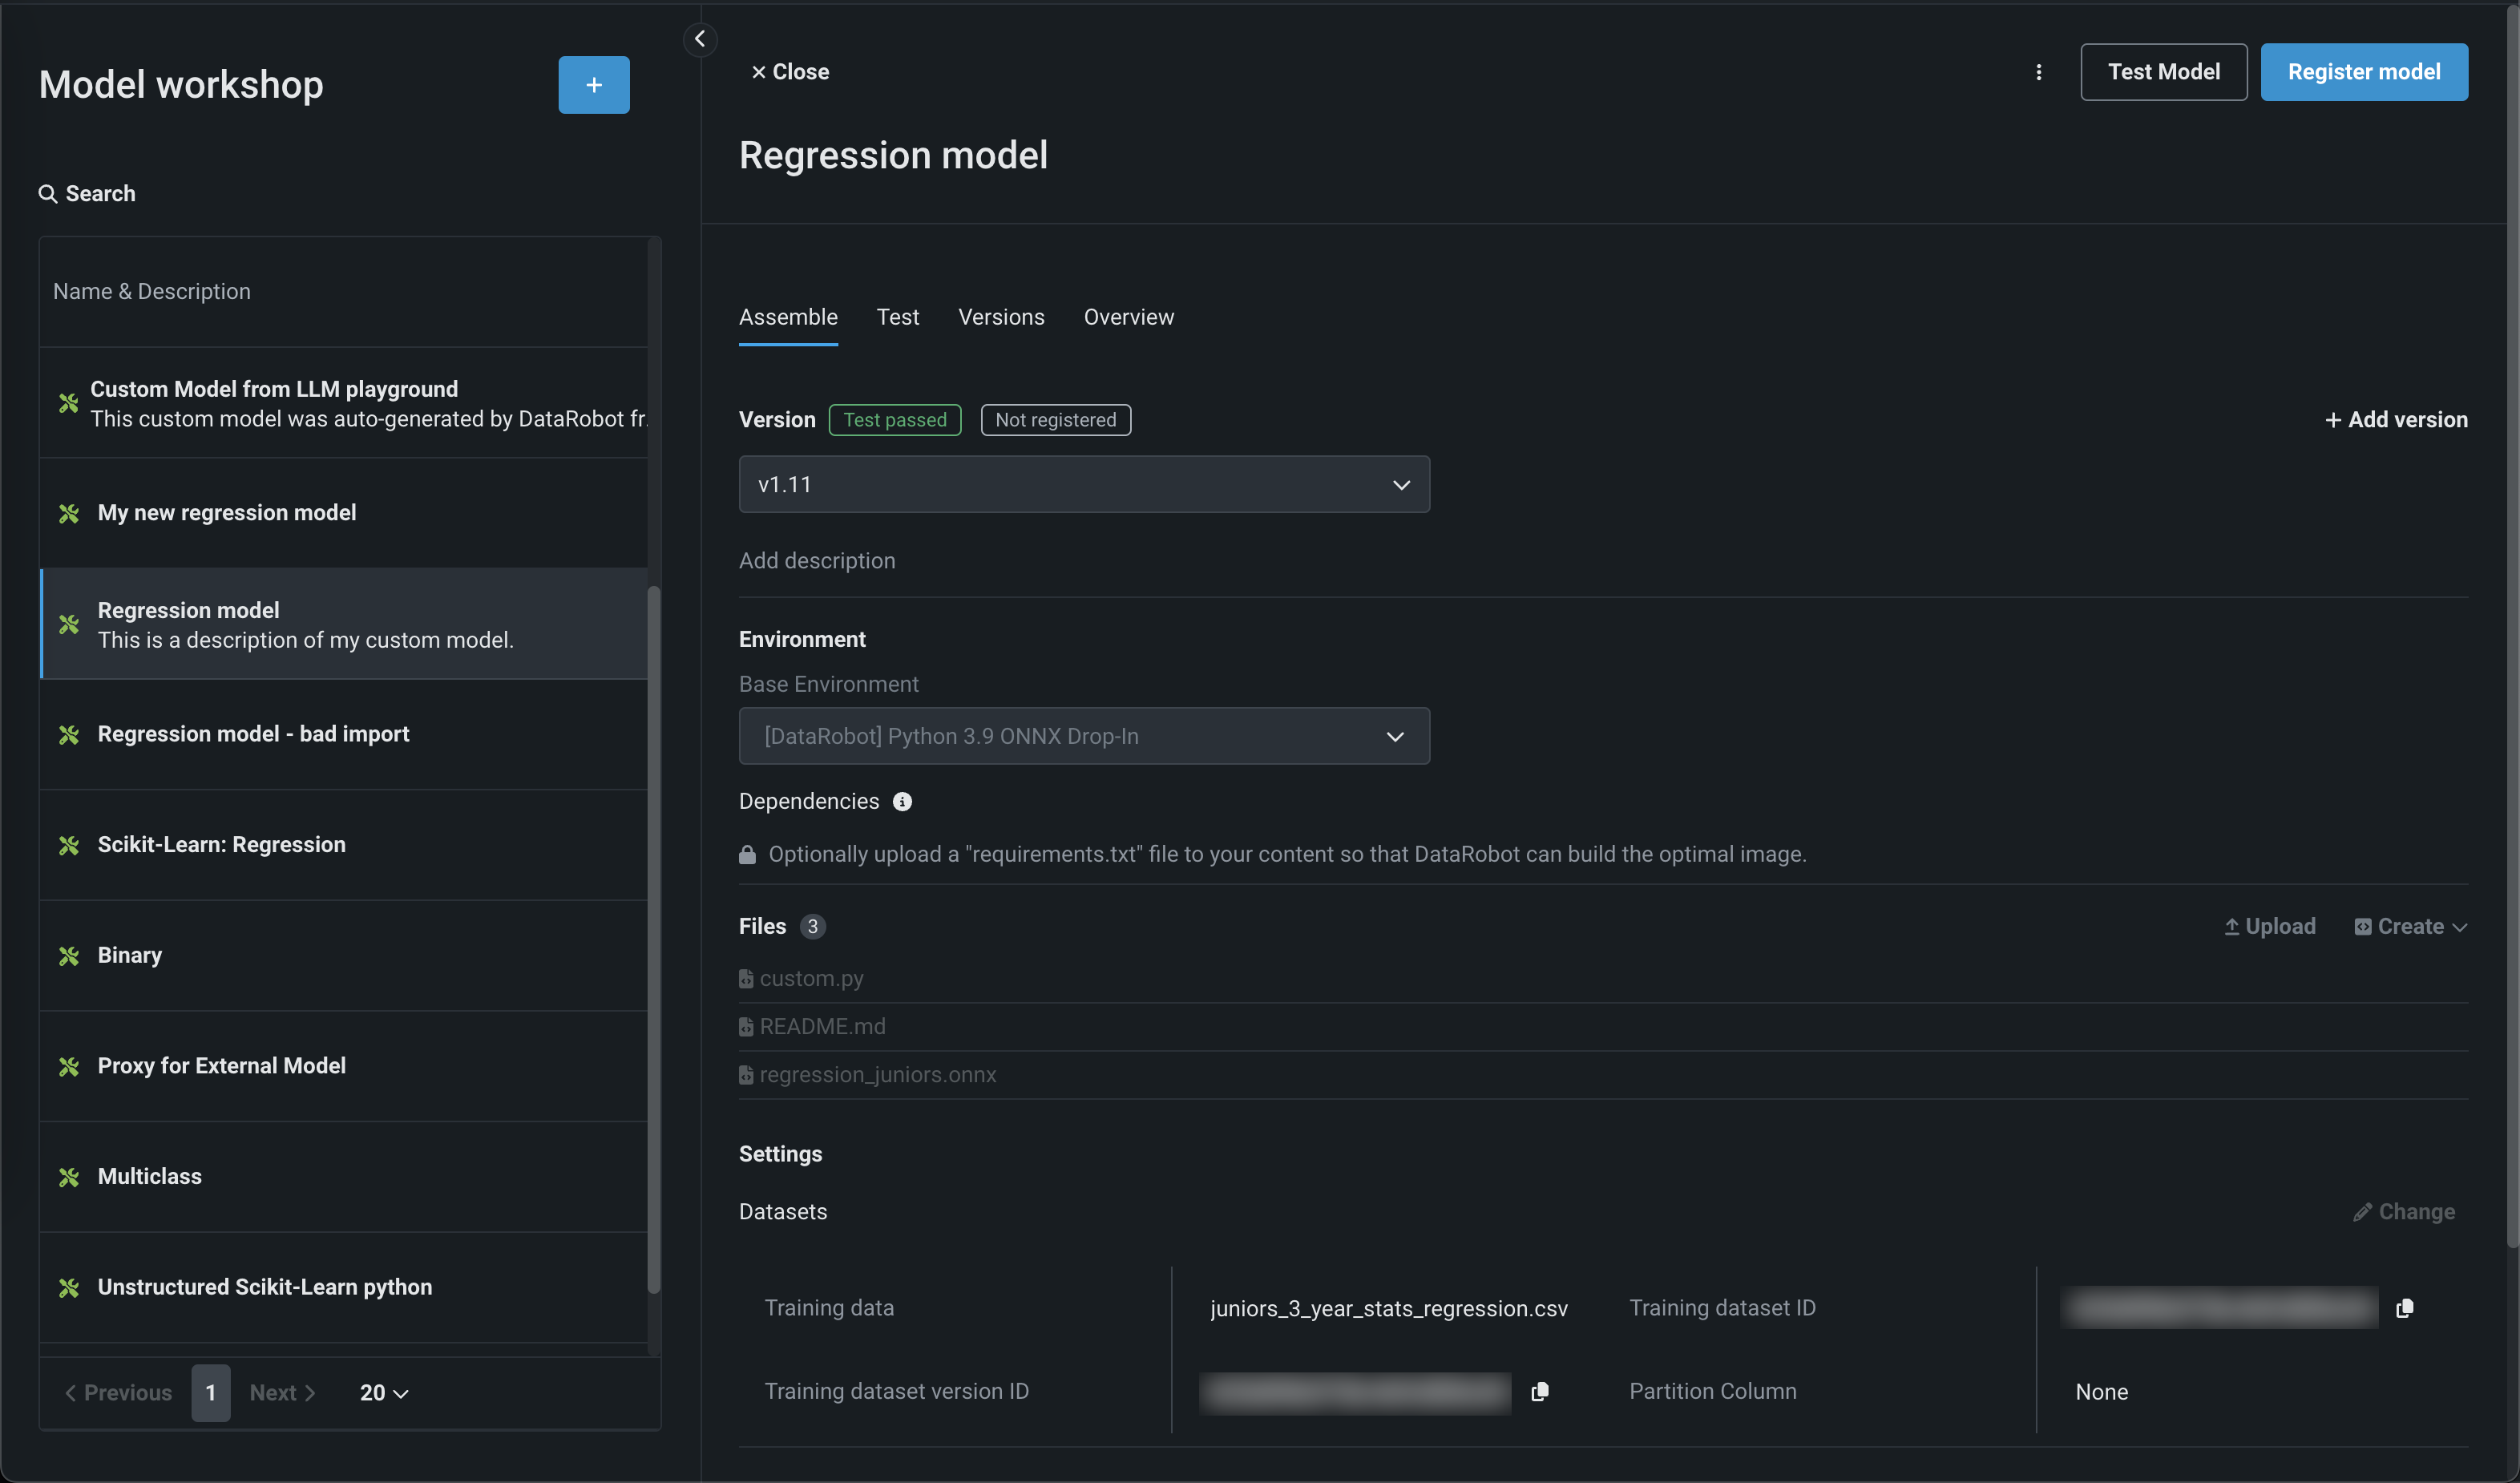
Task: Collapse the Model workshop sidebar panel
Action: click(x=699, y=39)
